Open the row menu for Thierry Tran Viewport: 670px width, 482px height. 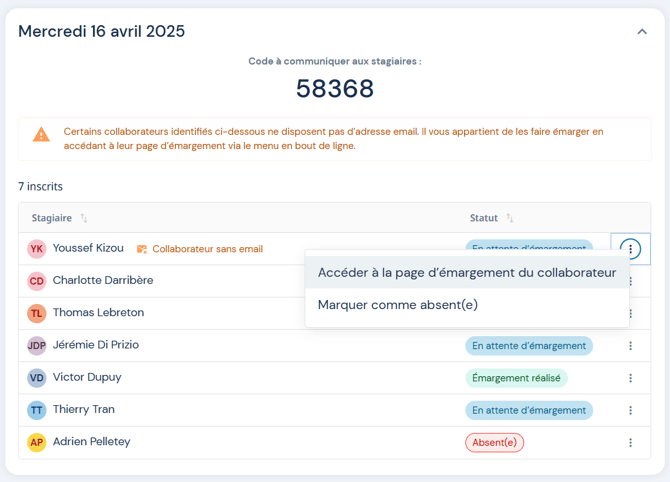(x=630, y=410)
